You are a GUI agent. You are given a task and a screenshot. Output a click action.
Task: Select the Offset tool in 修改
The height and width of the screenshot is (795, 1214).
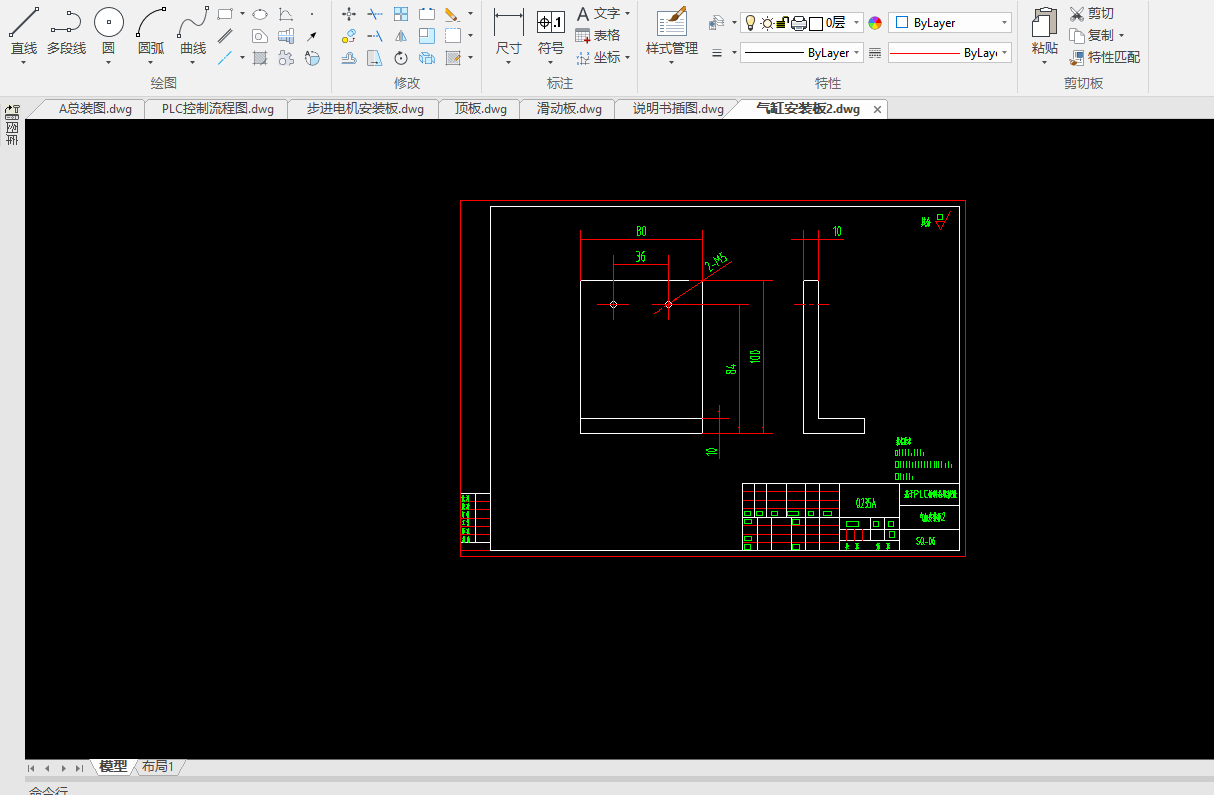coord(349,58)
